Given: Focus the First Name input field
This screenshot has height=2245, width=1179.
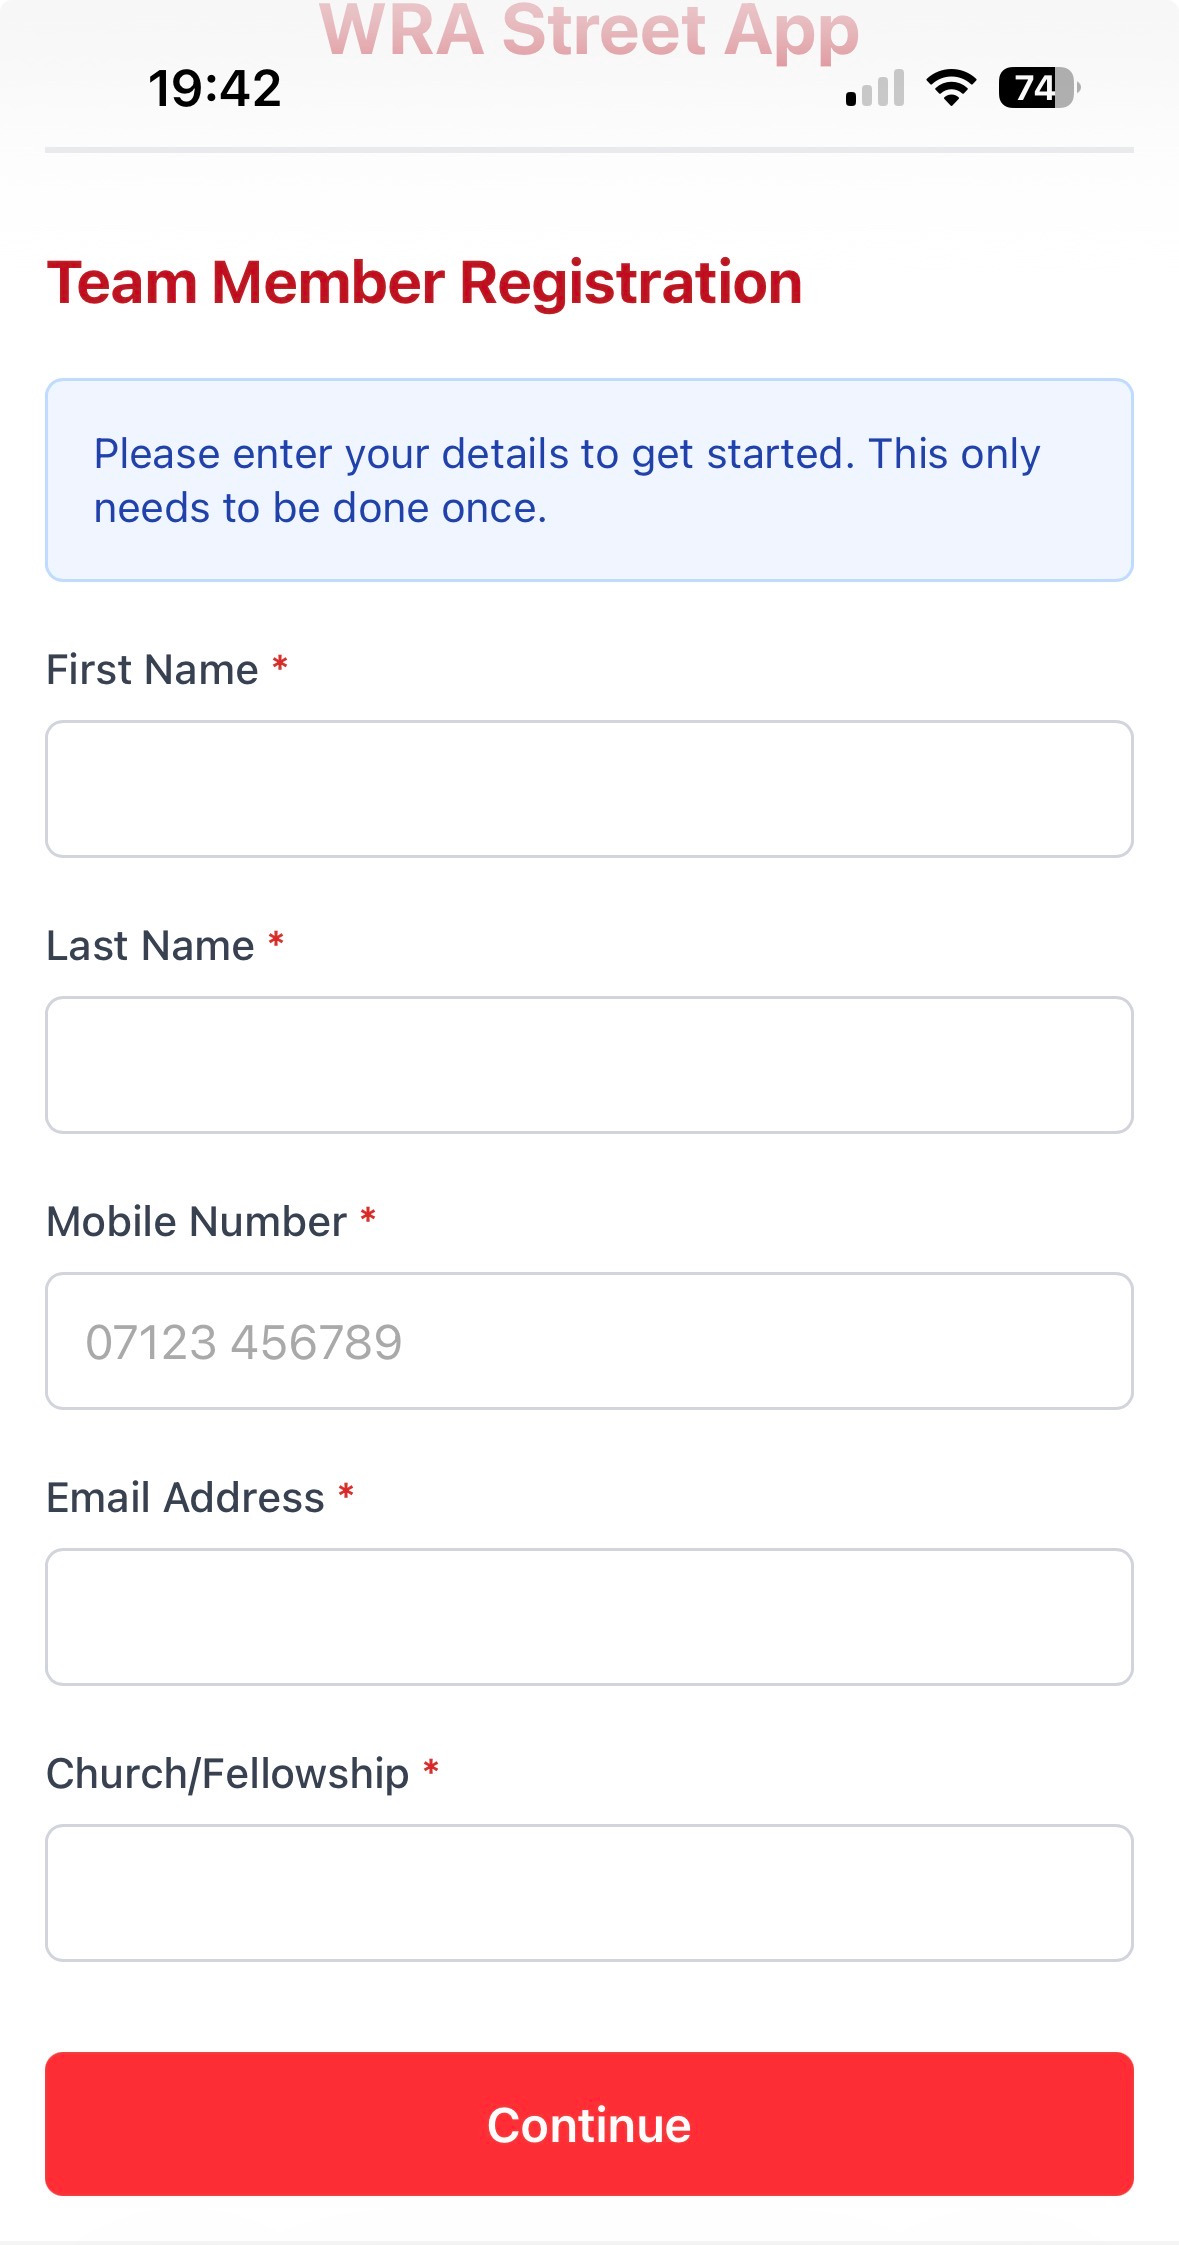Looking at the screenshot, I should tap(589, 789).
